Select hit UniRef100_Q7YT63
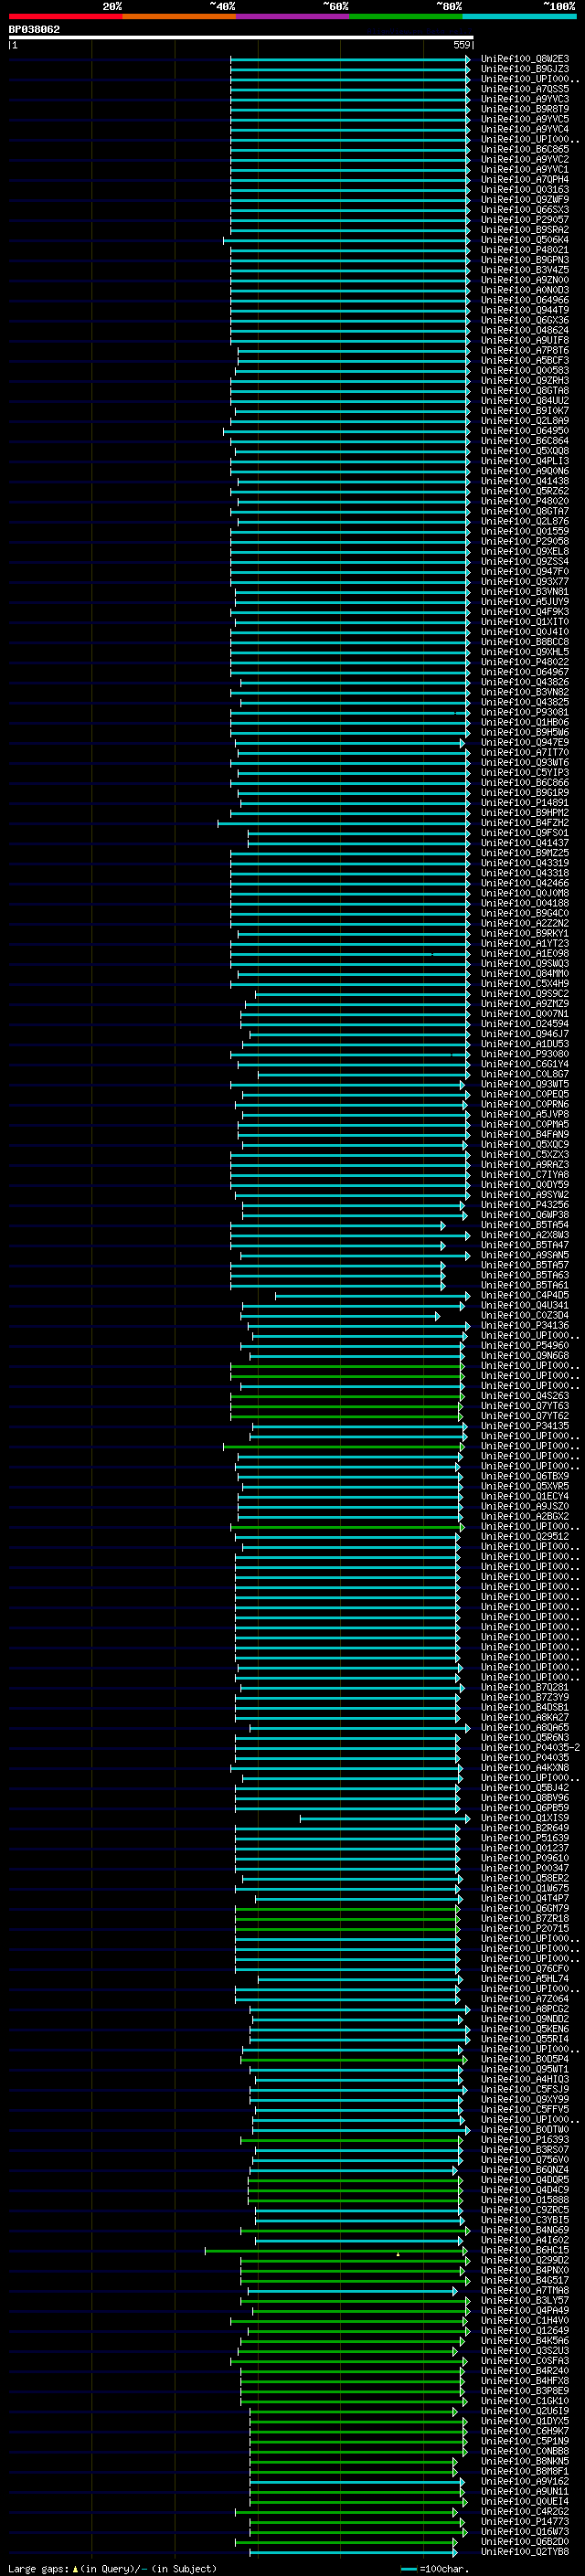 click(x=525, y=1406)
